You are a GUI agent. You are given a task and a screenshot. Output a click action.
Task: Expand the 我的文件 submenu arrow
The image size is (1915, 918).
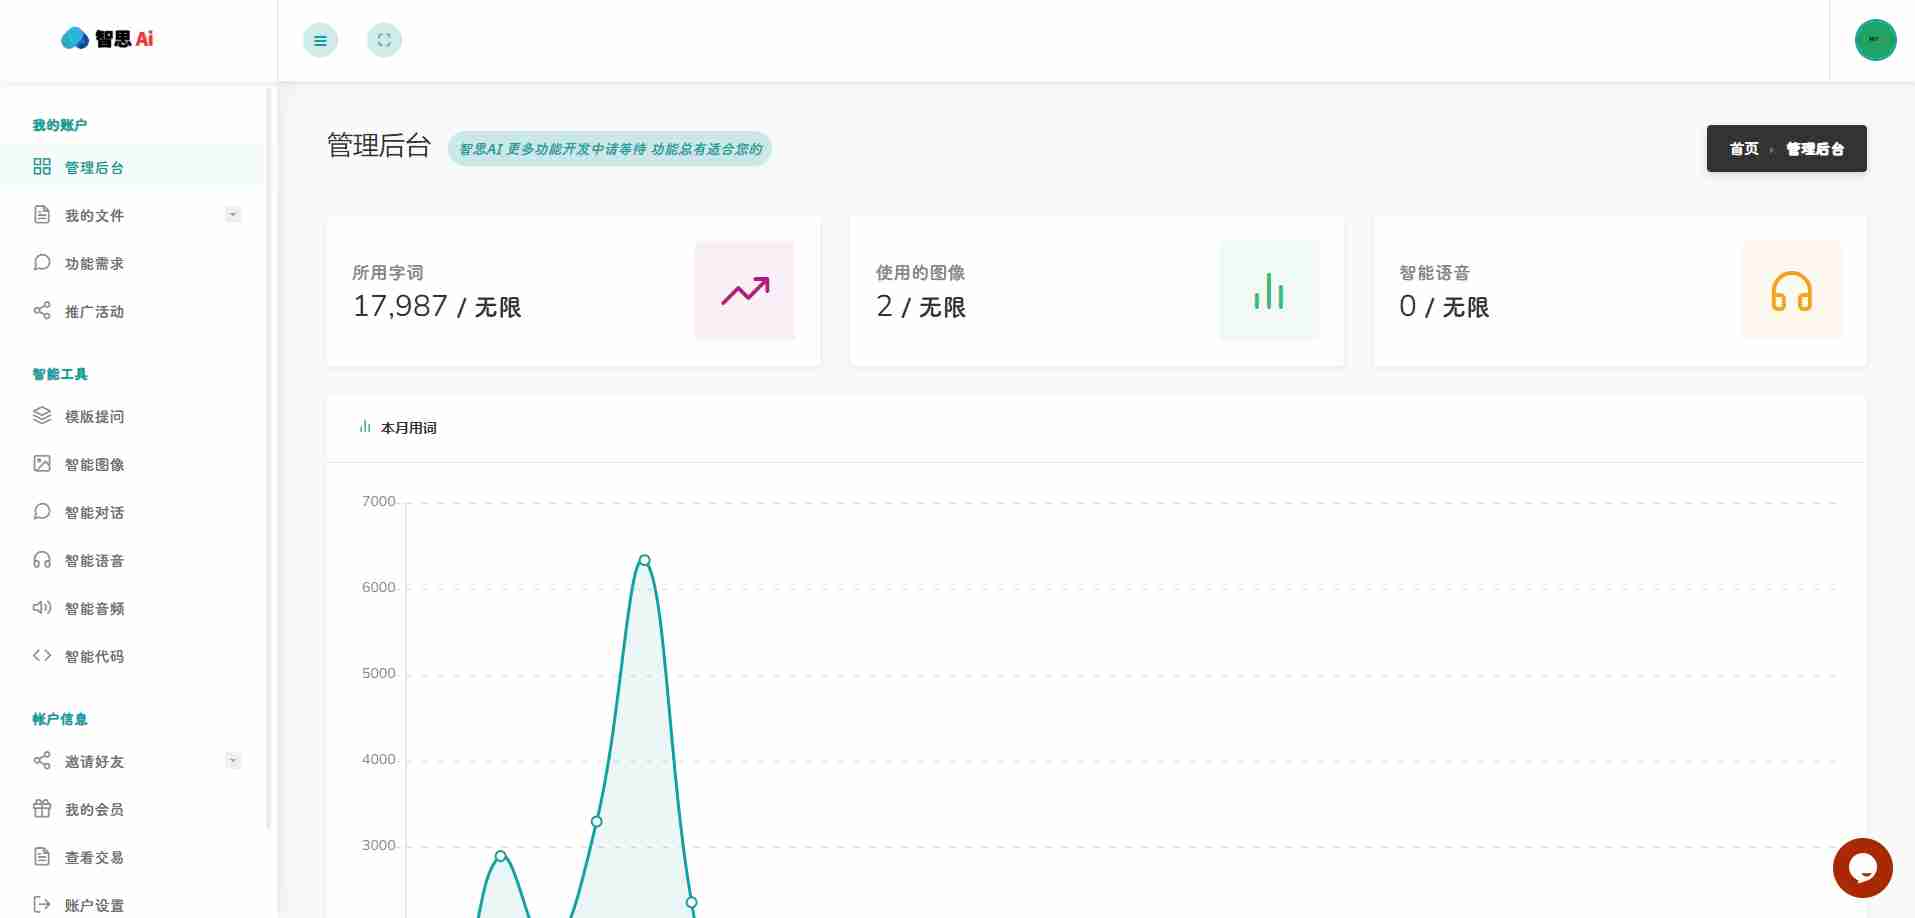click(x=233, y=215)
